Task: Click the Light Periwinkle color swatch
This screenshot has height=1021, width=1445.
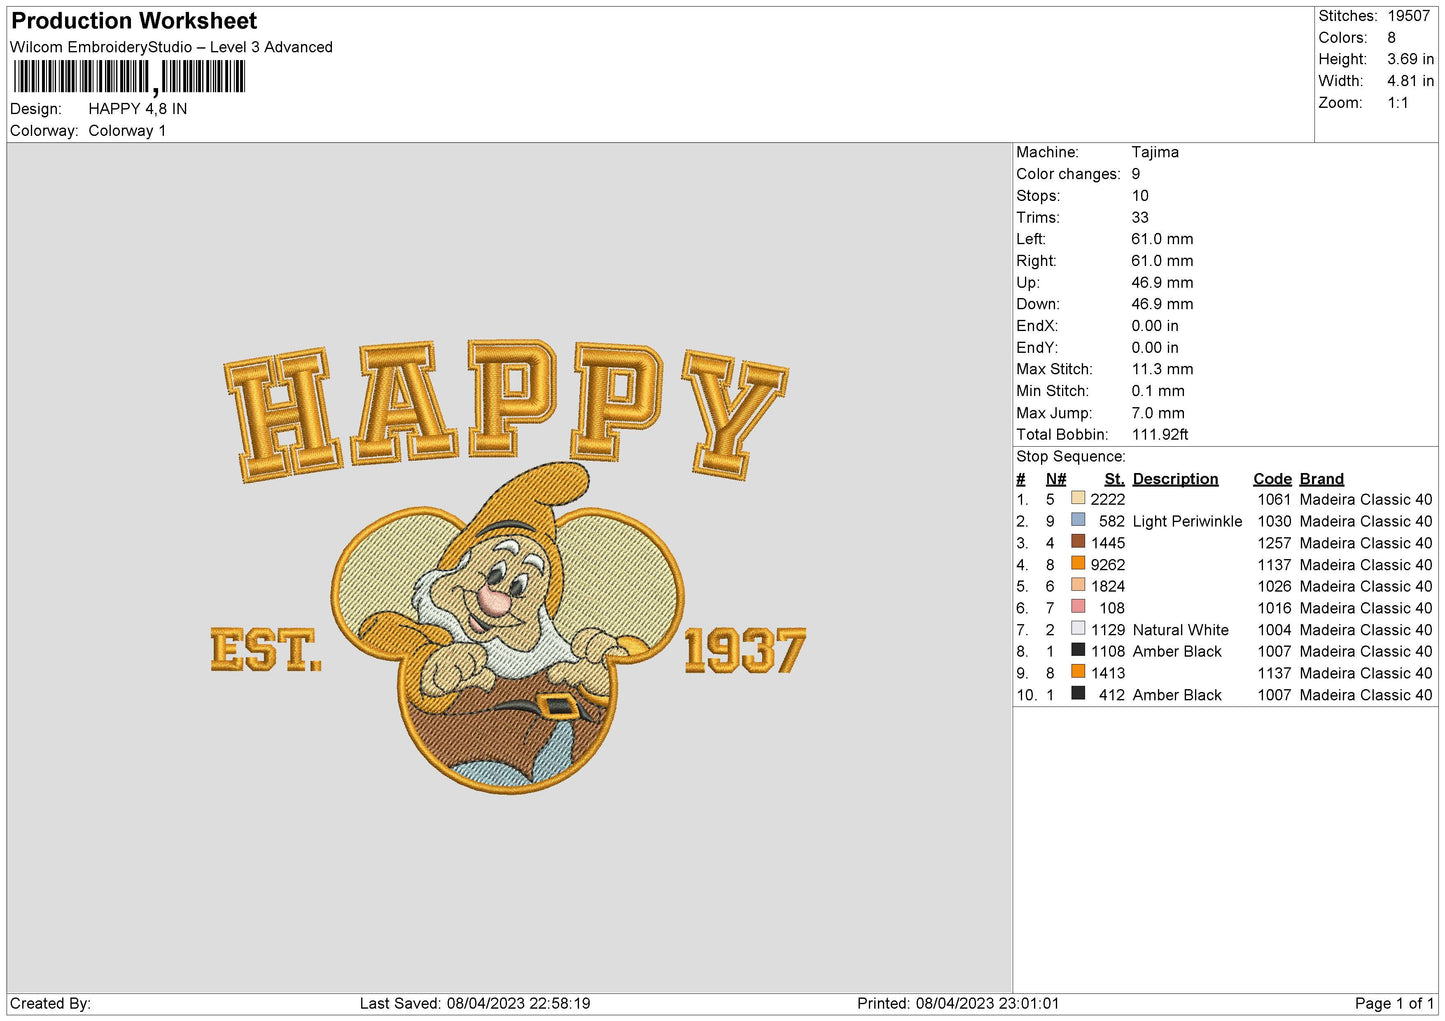Action: (x=1077, y=520)
